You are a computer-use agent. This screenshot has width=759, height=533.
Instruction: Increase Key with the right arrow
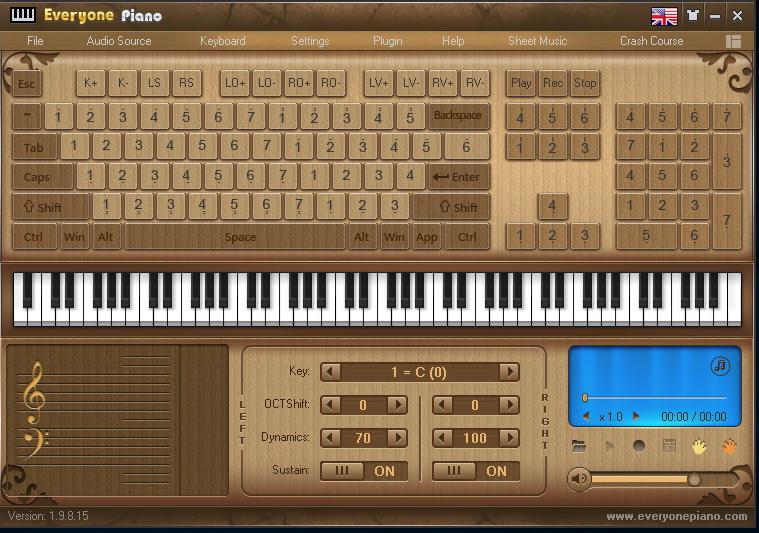coord(509,372)
